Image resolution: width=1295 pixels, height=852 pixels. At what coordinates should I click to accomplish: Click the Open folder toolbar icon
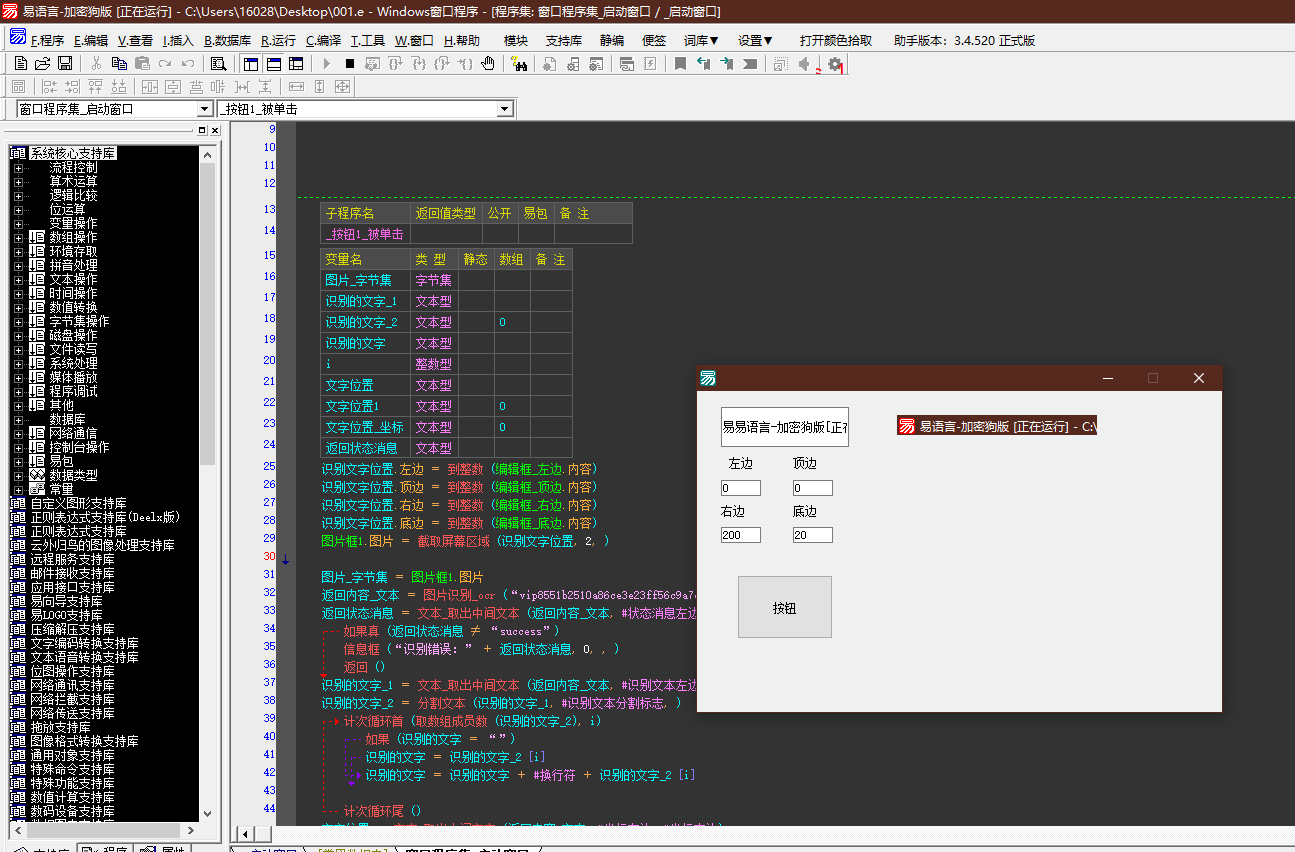[42, 64]
